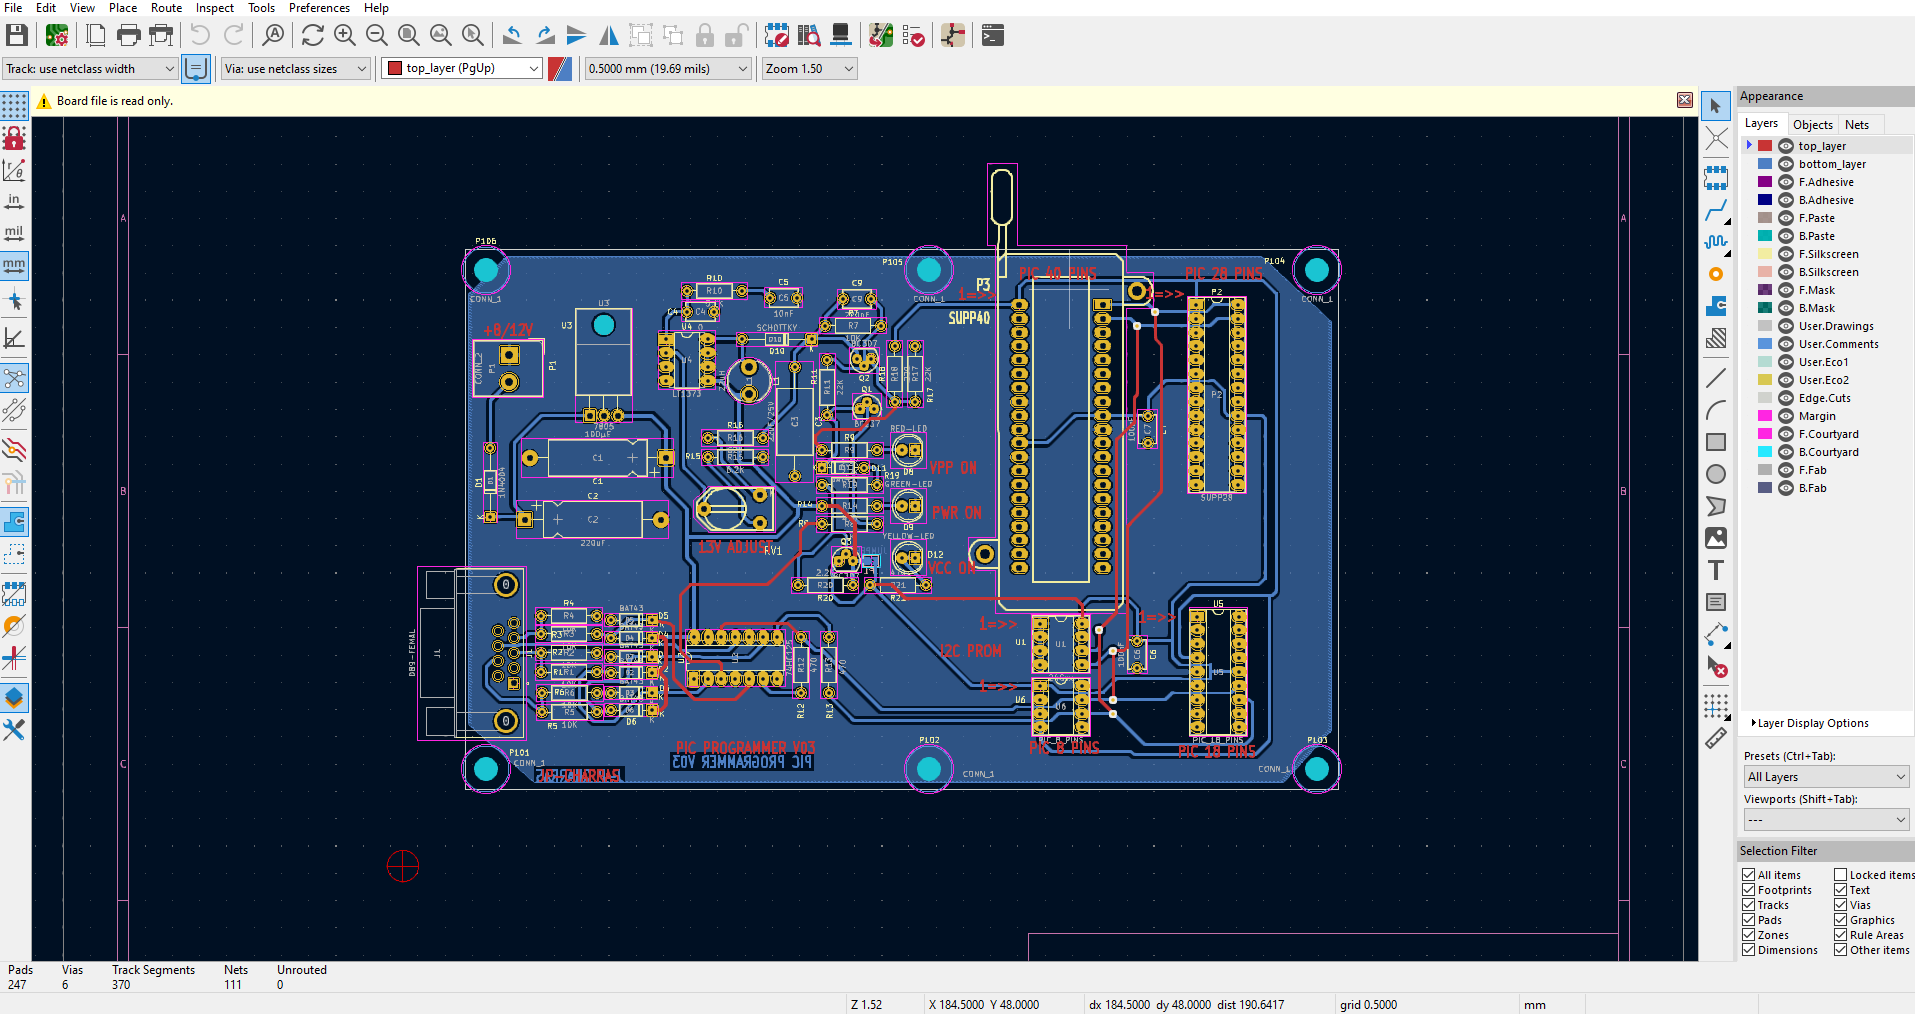
Task: Open Track netclass width dropdown
Action: point(90,69)
